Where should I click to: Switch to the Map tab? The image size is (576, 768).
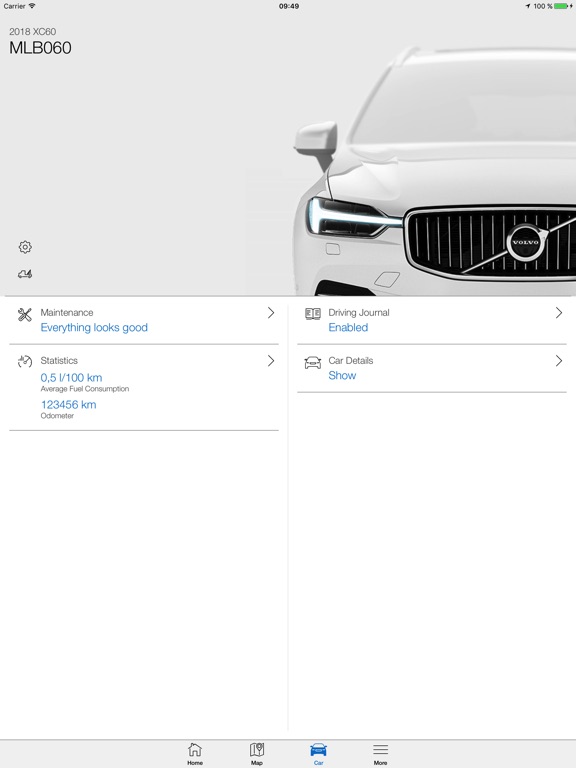click(x=257, y=753)
